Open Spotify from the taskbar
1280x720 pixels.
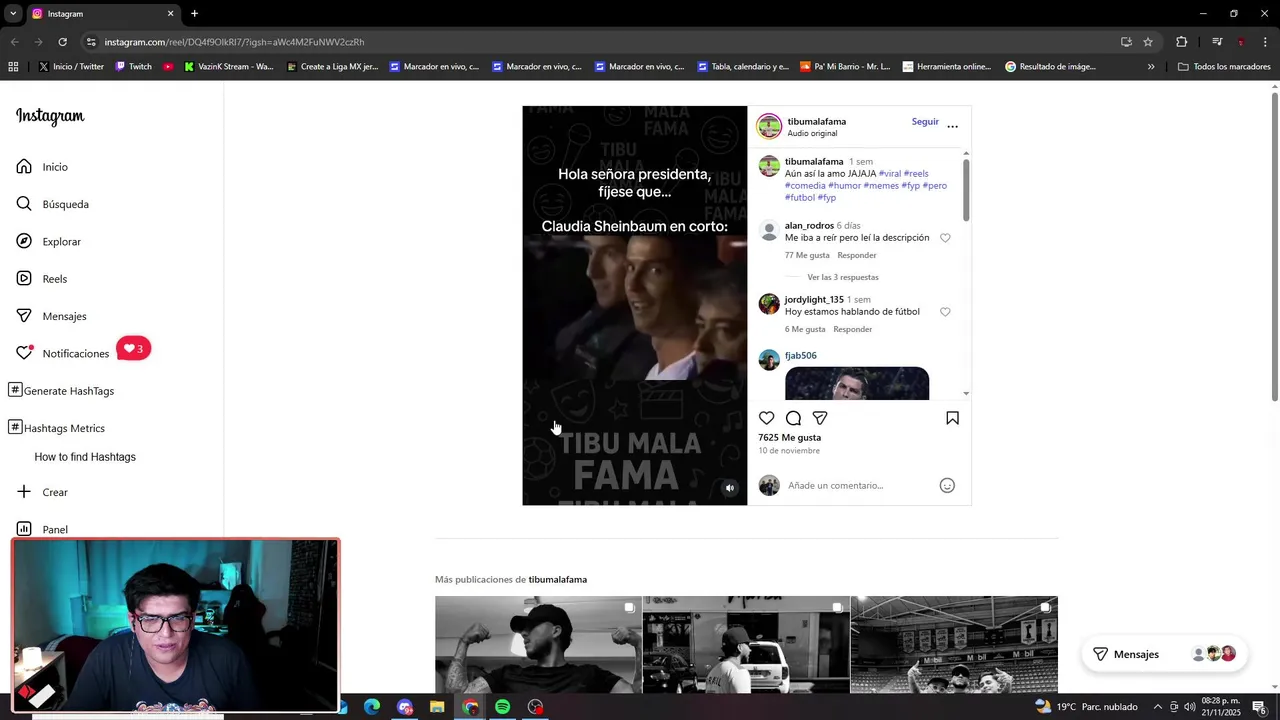coord(502,707)
